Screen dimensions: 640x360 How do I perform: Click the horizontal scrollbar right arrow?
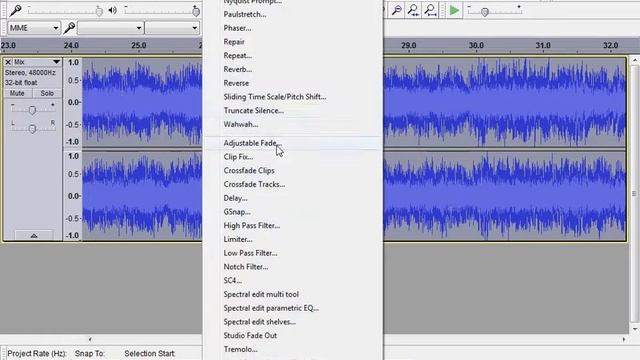pyautogui.click(x=624, y=339)
